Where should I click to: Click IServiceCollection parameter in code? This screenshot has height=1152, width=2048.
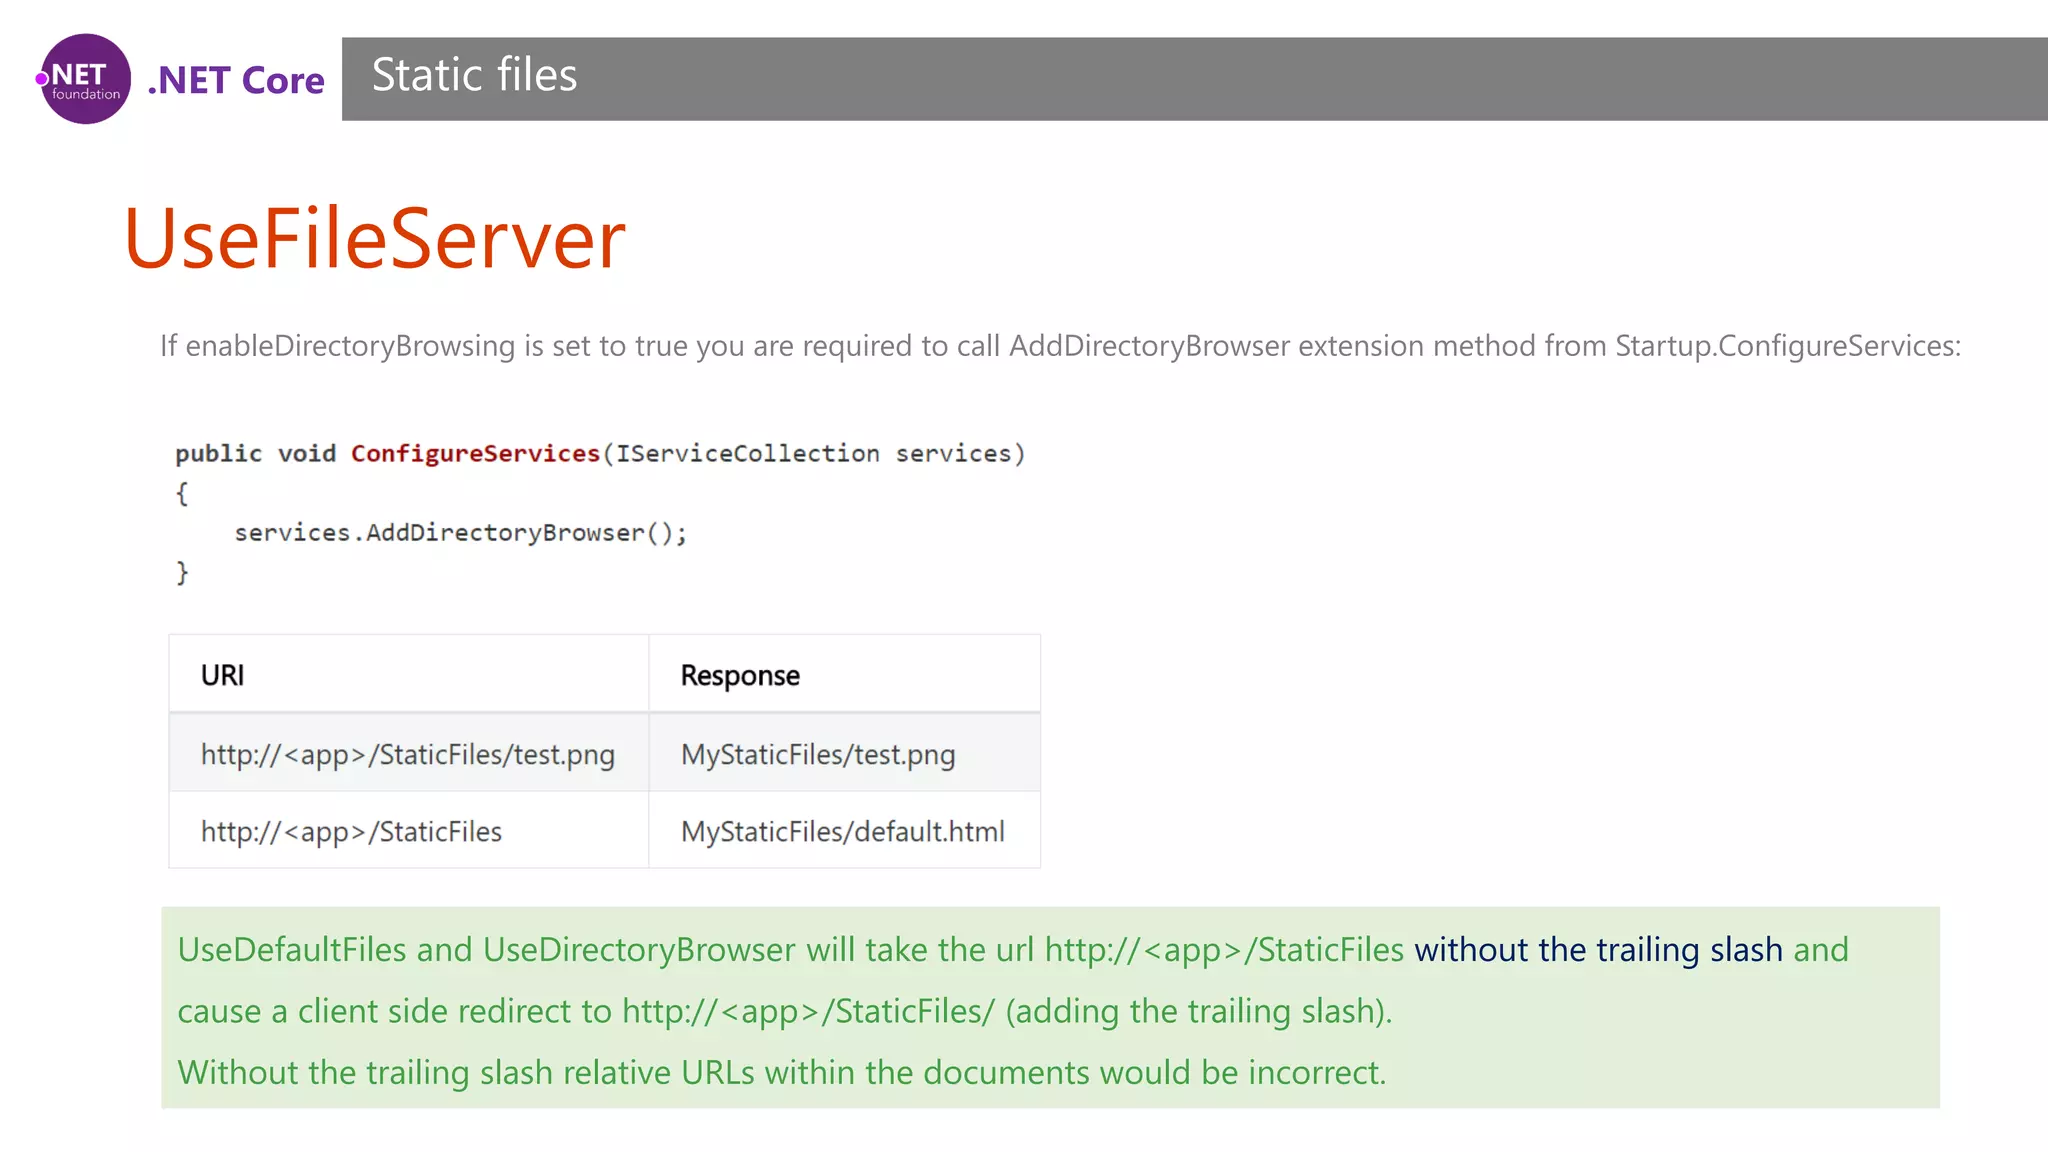coord(747,454)
